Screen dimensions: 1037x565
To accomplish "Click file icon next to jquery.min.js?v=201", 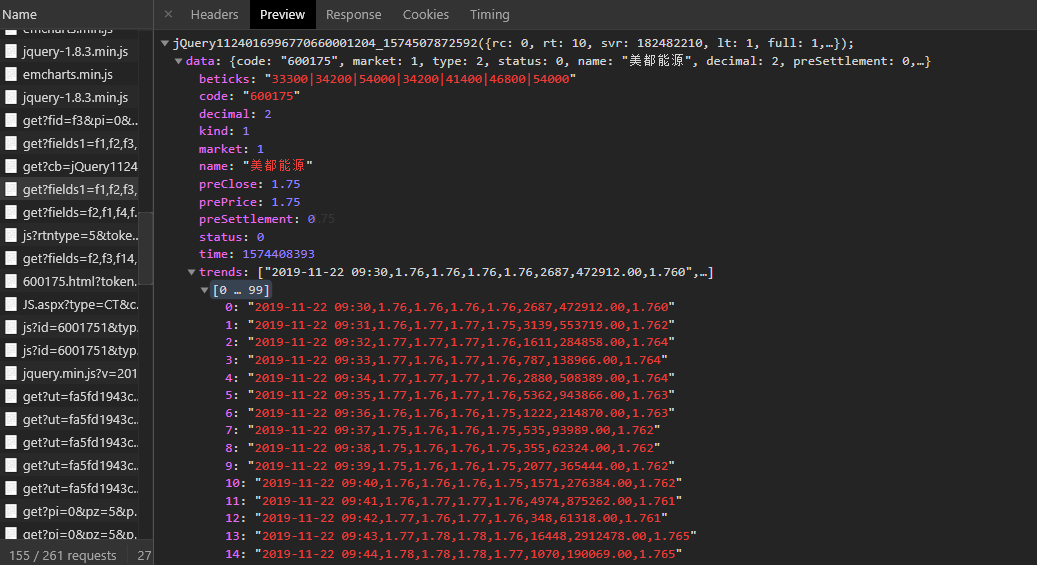I will [12, 373].
